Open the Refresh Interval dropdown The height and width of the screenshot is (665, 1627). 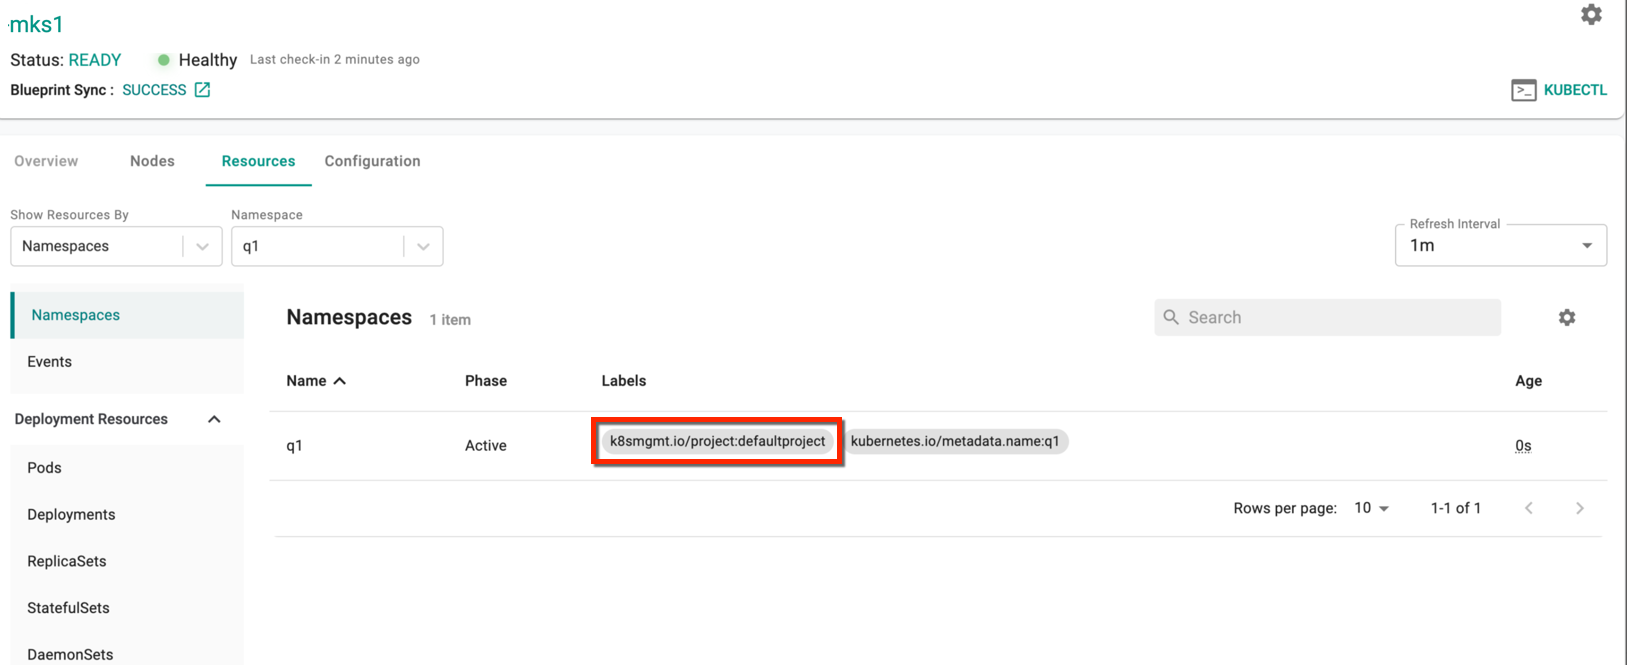click(x=1501, y=245)
